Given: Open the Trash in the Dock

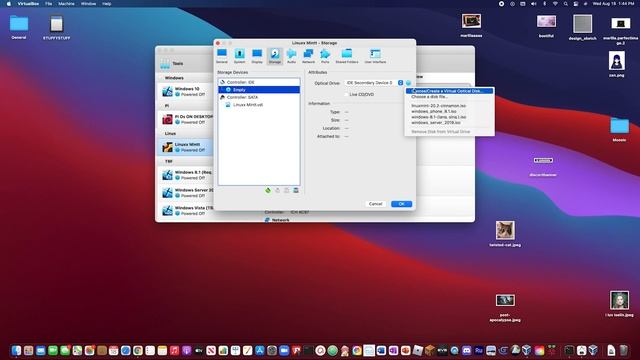Looking at the screenshot, I should [x=624, y=350].
